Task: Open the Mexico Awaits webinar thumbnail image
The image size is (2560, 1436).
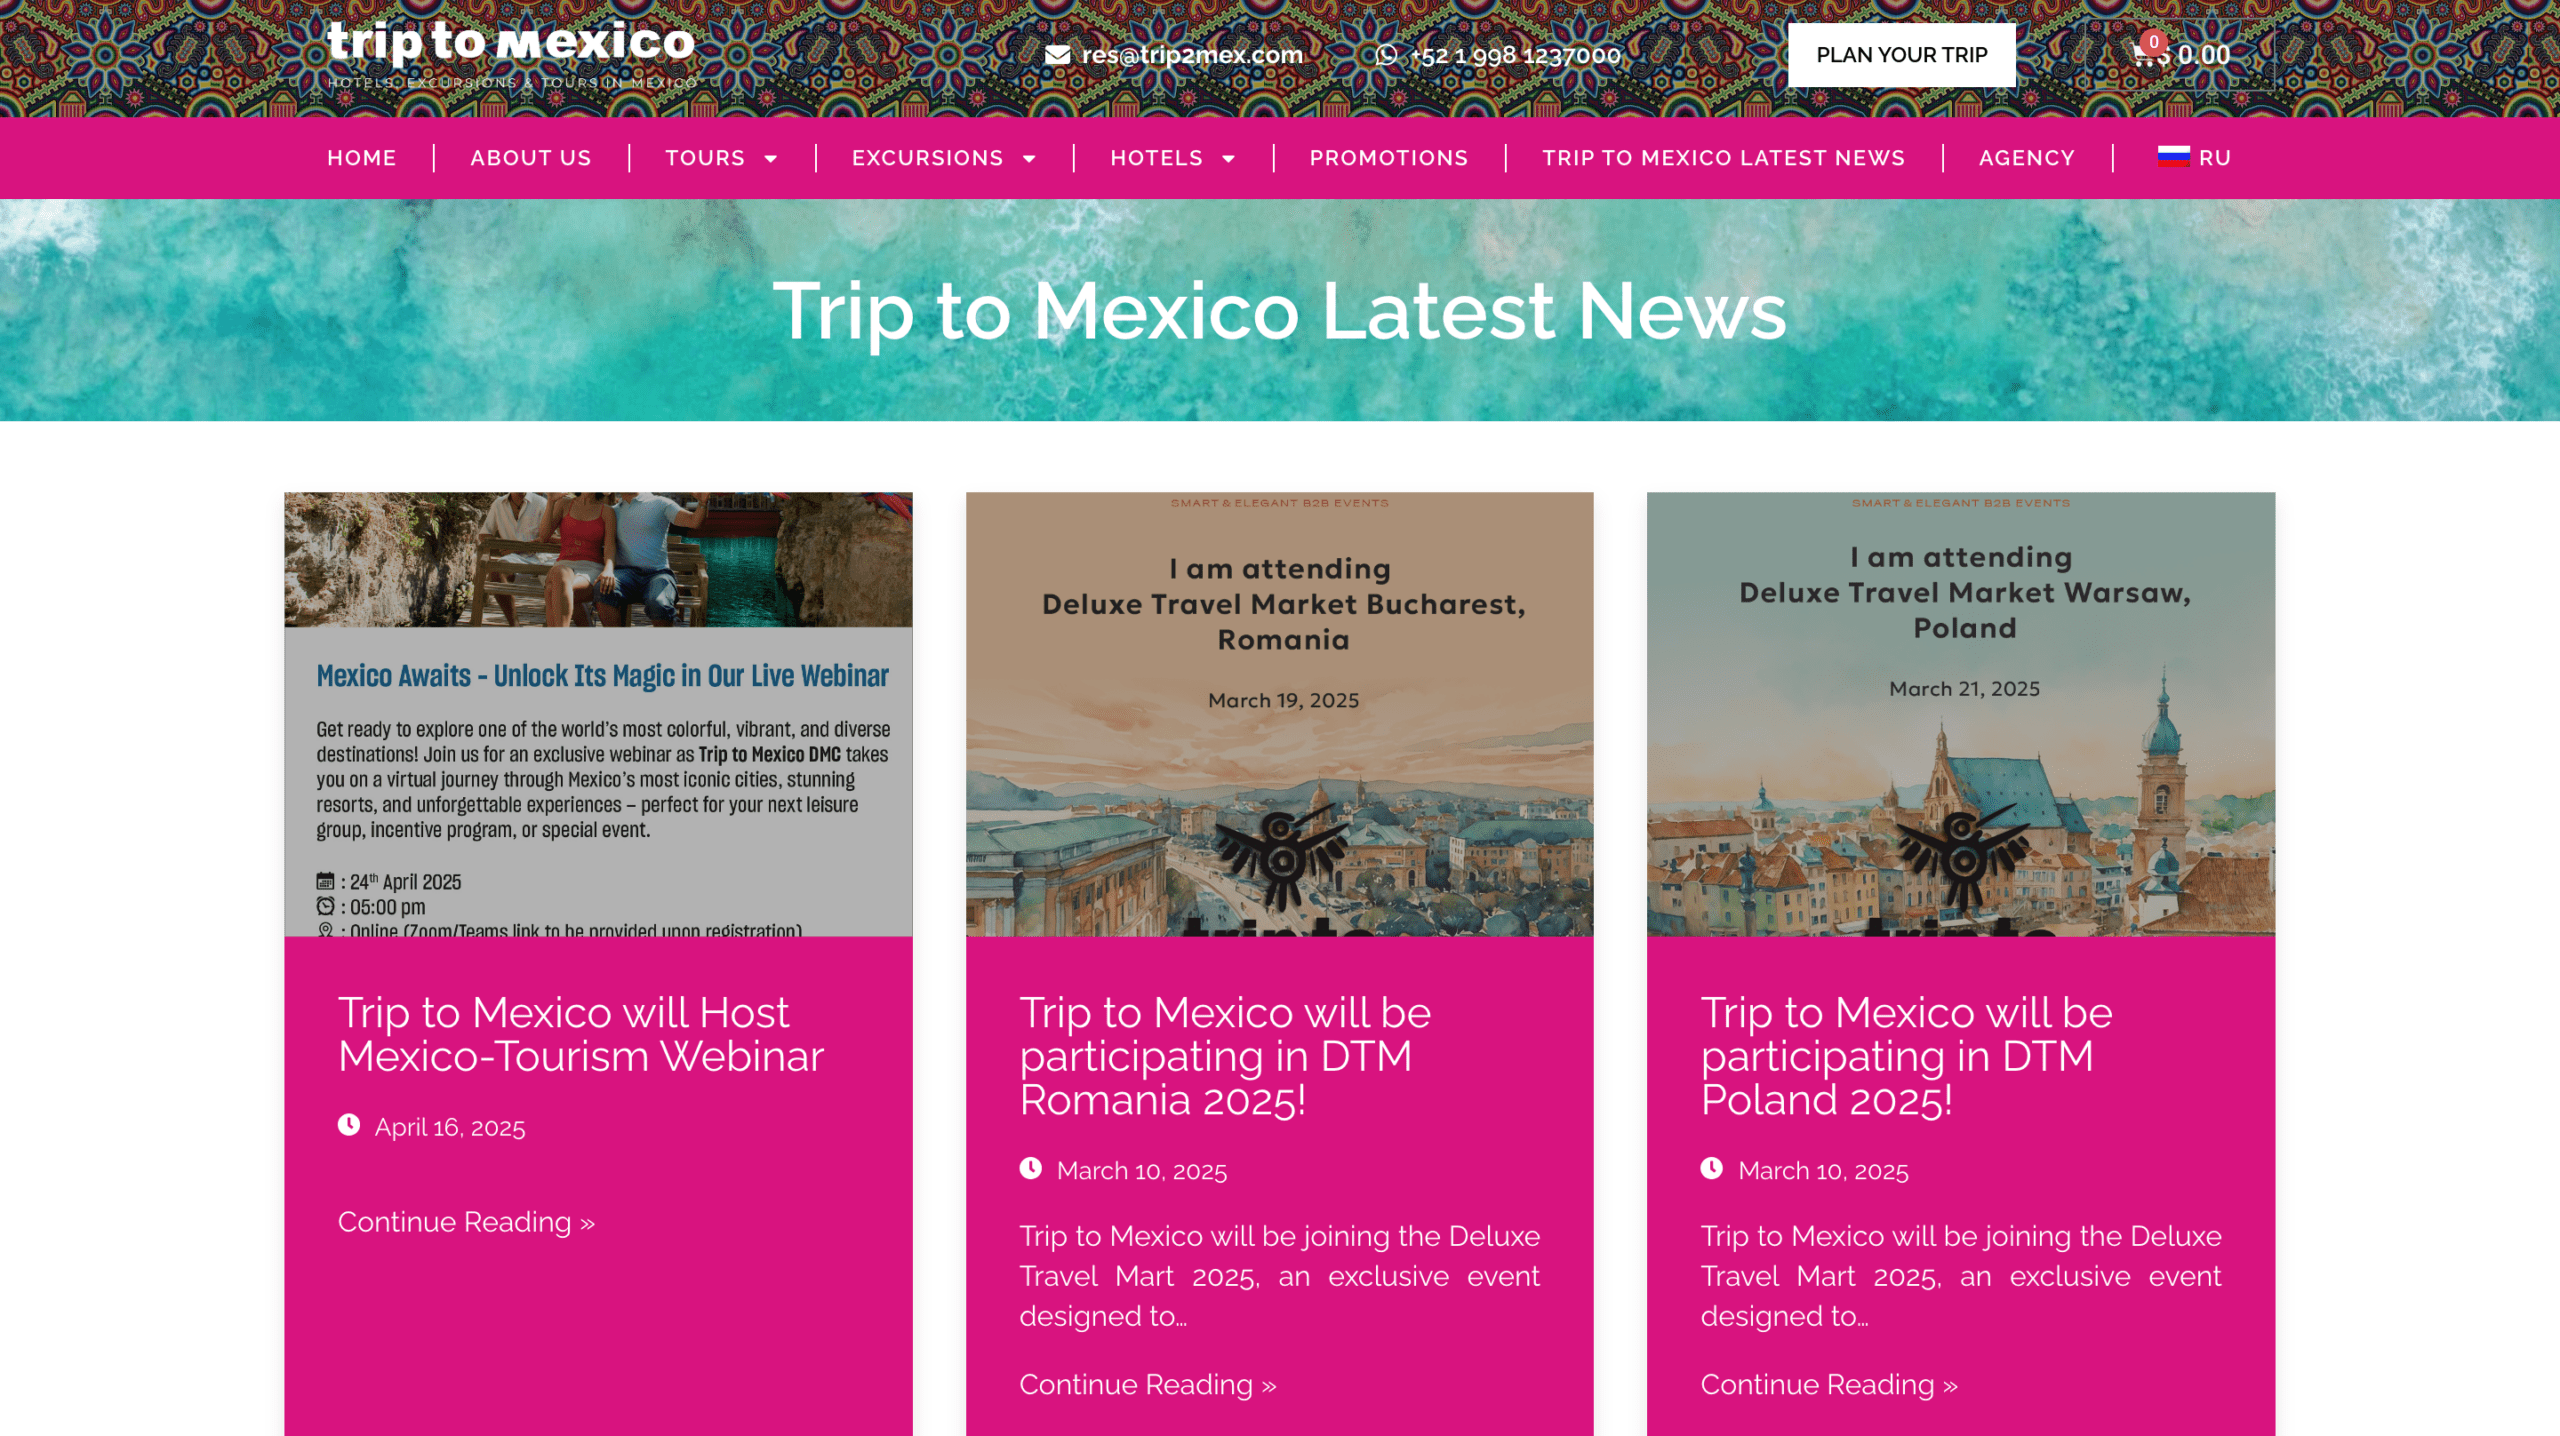Action: (x=598, y=714)
